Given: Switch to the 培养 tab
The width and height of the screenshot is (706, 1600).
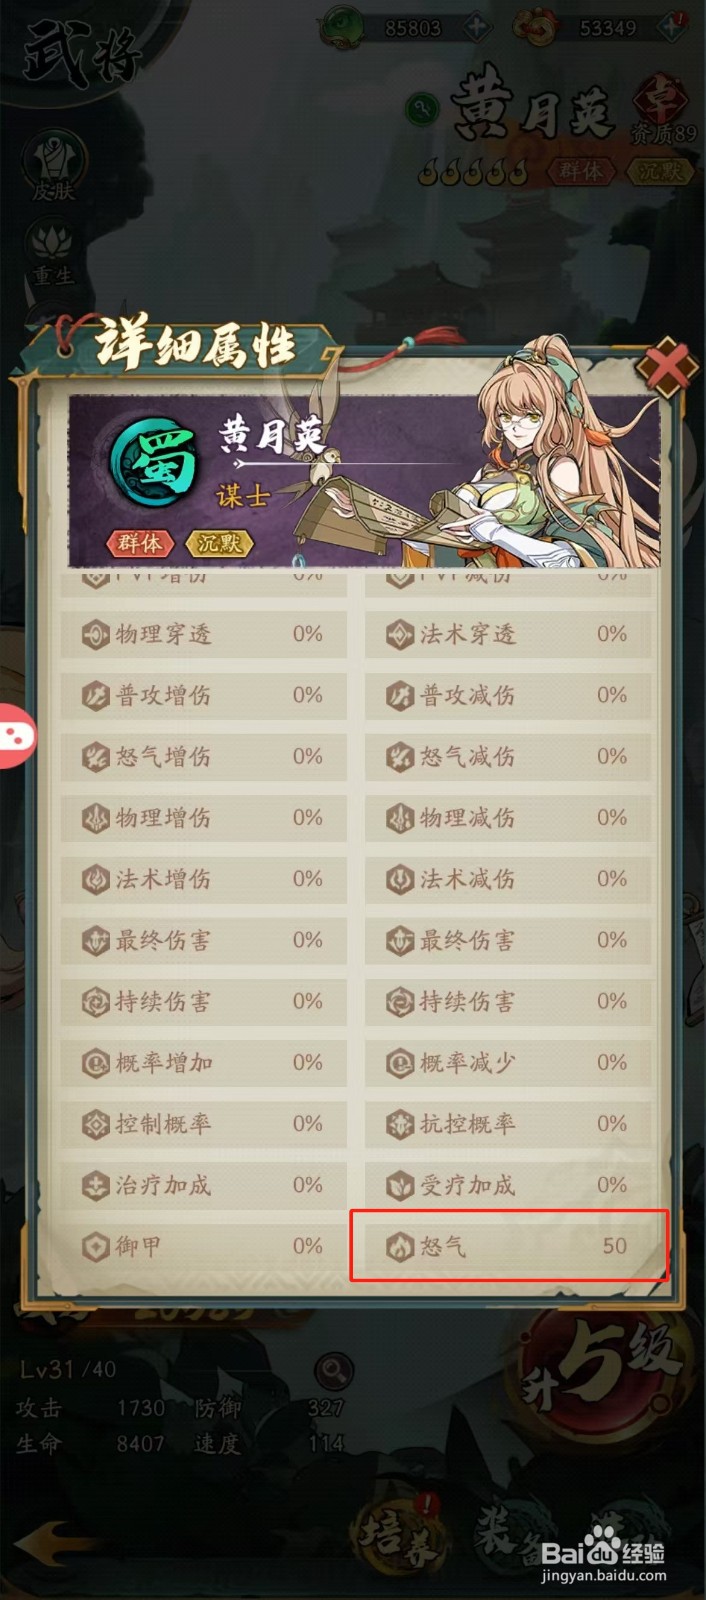Looking at the screenshot, I should click(x=398, y=1535).
